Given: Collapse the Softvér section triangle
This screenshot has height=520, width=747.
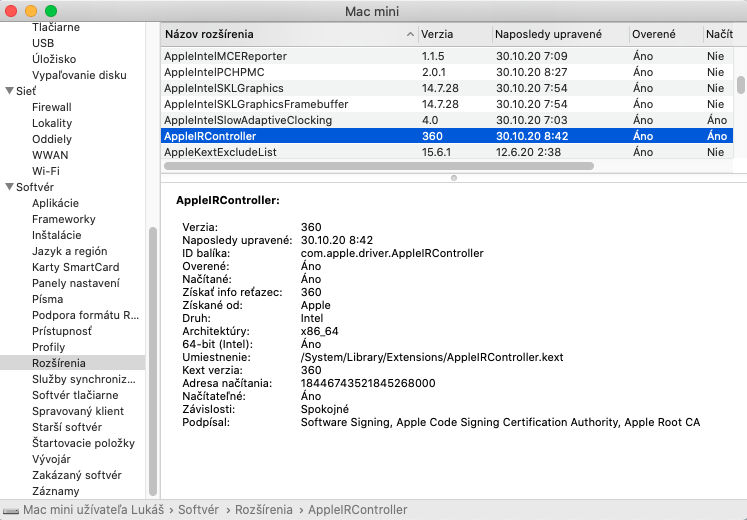Looking at the screenshot, I should point(9,187).
